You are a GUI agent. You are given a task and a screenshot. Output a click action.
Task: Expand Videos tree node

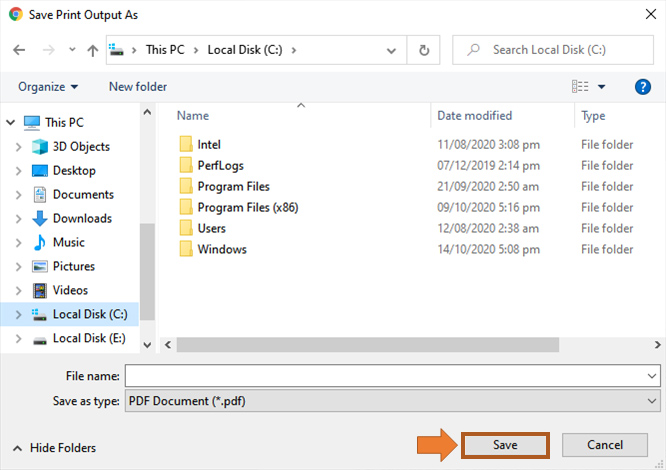(18, 290)
